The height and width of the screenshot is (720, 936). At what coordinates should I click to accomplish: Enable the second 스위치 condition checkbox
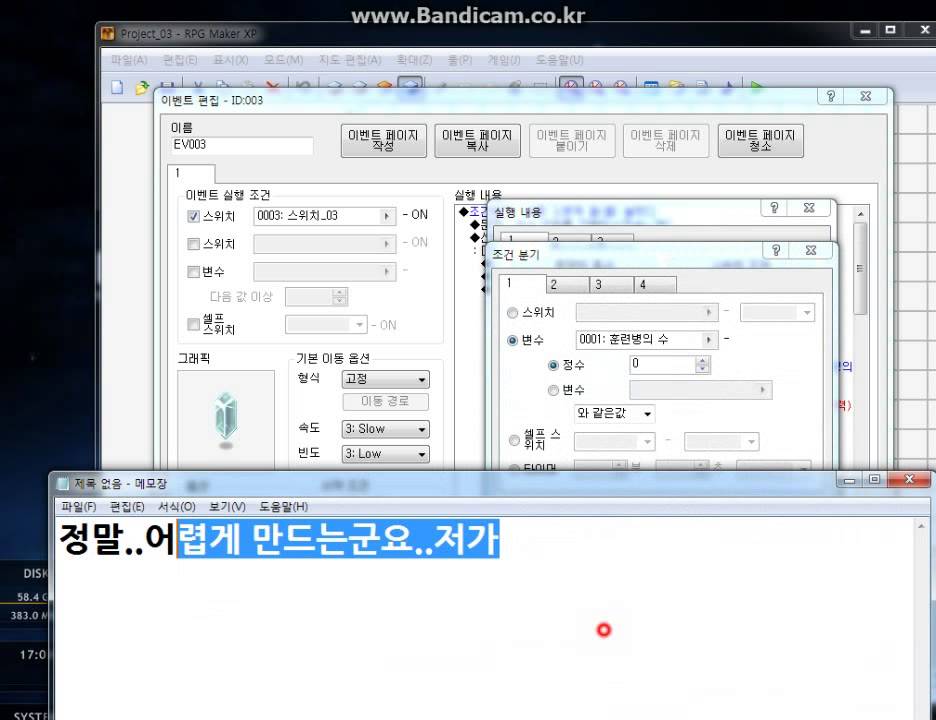[x=193, y=244]
